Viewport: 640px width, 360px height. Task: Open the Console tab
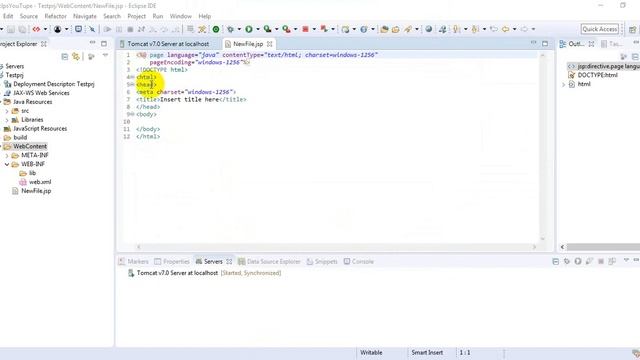(358, 262)
